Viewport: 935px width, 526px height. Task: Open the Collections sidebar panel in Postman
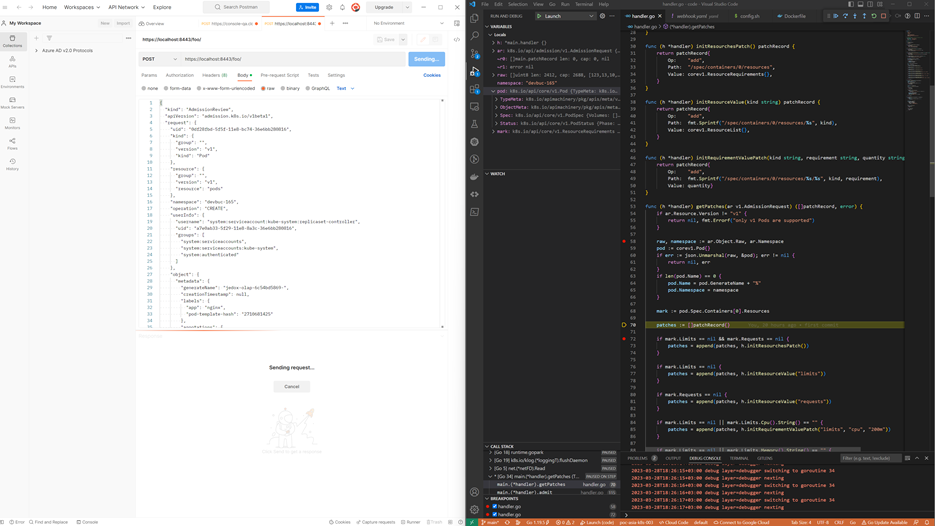12,41
